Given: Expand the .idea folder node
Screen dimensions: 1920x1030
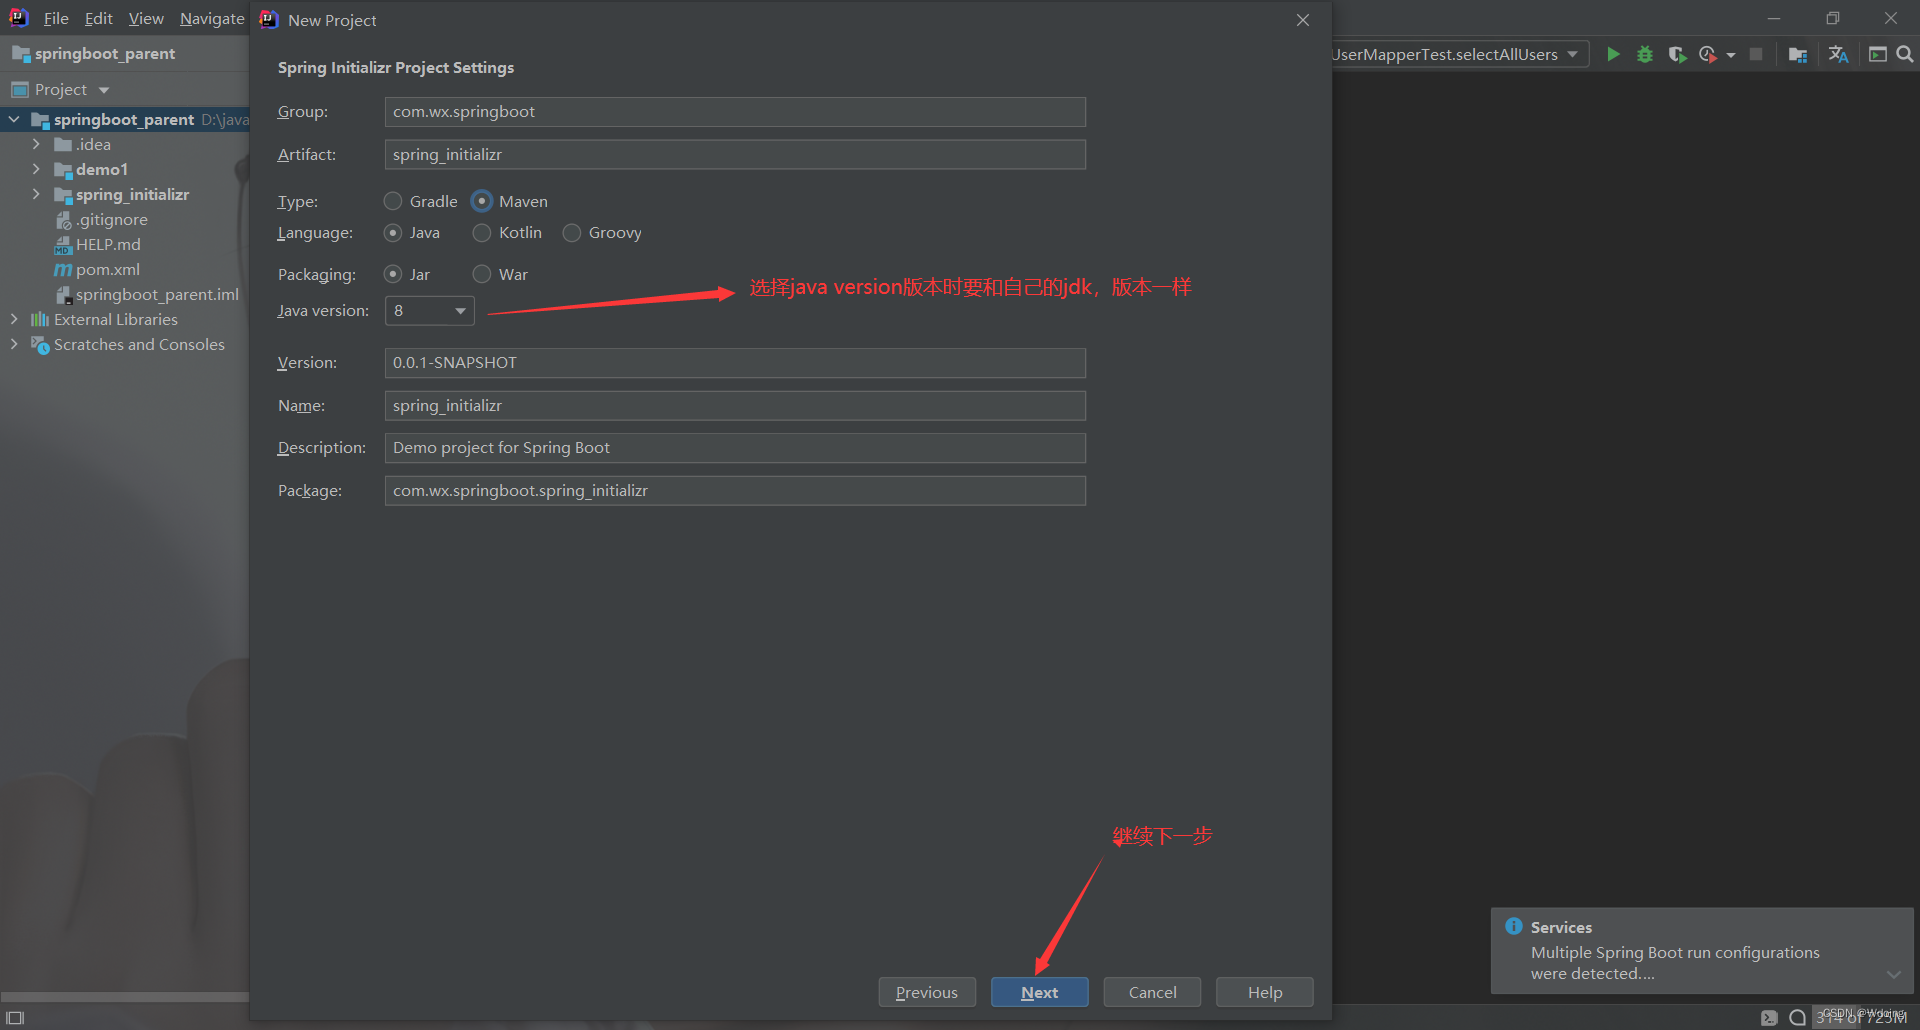Looking at the screenshot, I should [x=36, y=145].
